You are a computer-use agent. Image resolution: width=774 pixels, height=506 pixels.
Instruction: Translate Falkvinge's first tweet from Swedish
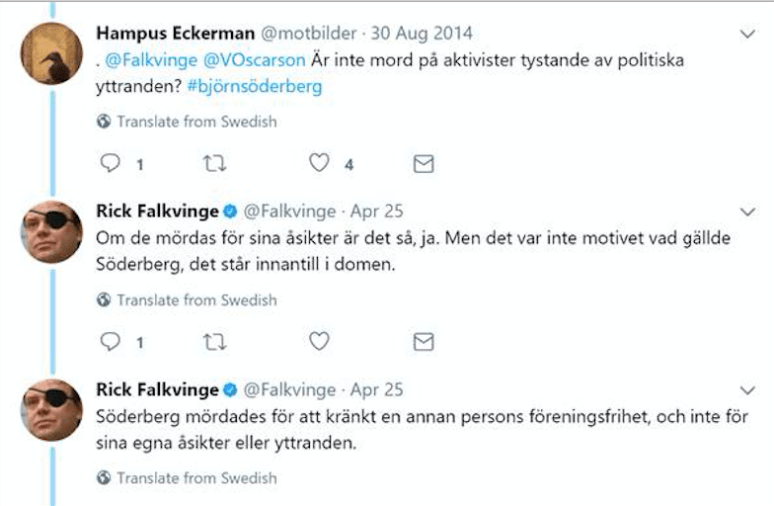pos(188,300)
